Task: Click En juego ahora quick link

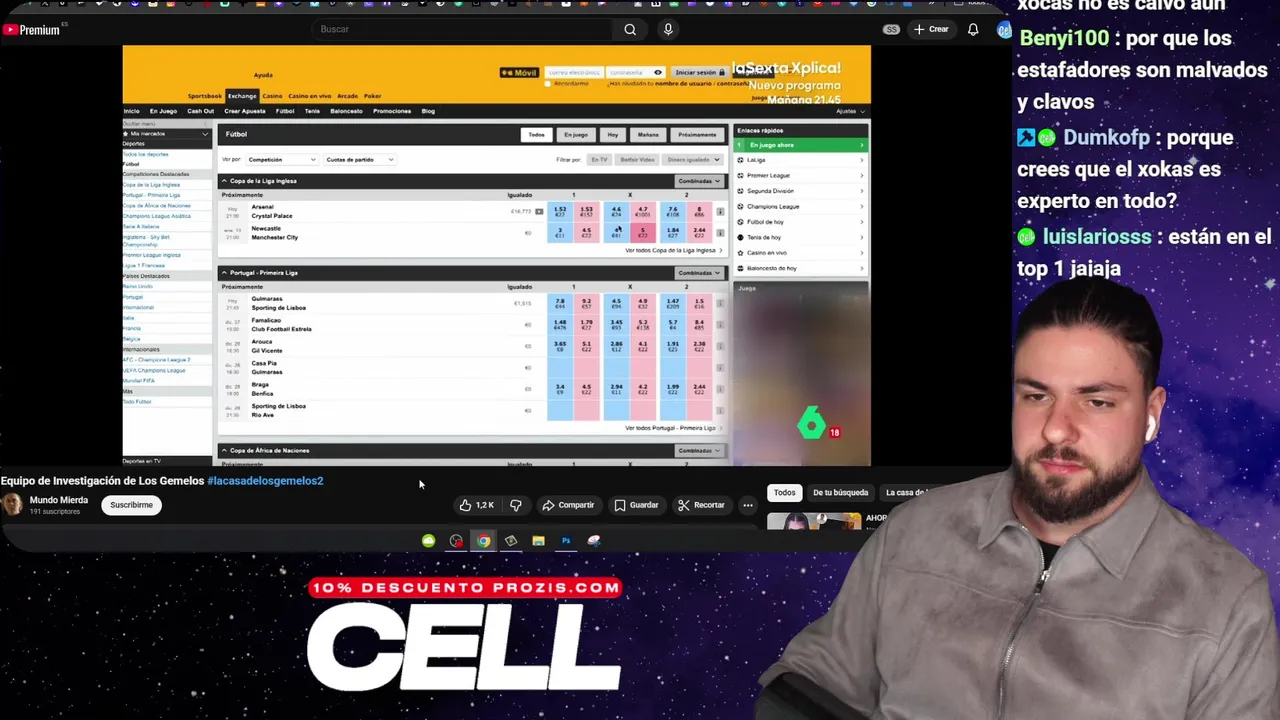Action: [800, 145]
